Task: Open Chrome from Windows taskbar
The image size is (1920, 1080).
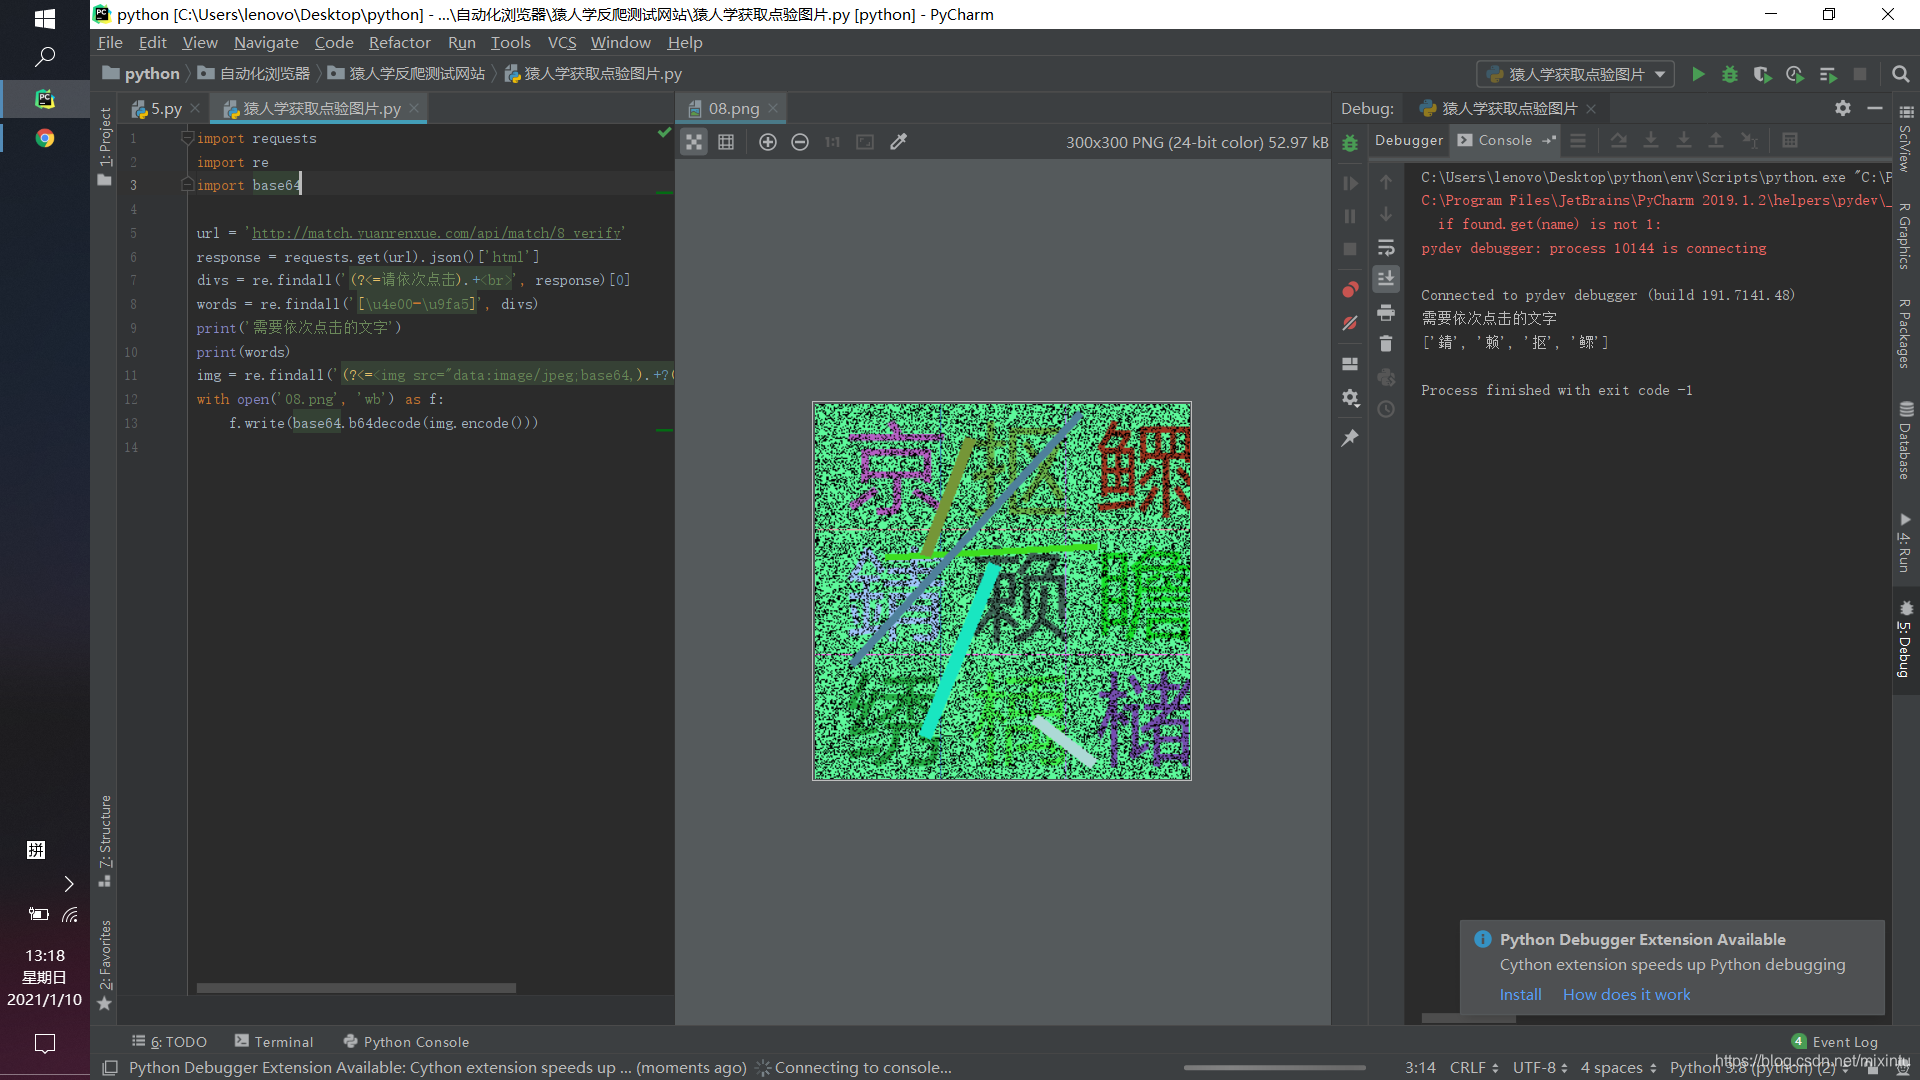Action: [45, 138]
